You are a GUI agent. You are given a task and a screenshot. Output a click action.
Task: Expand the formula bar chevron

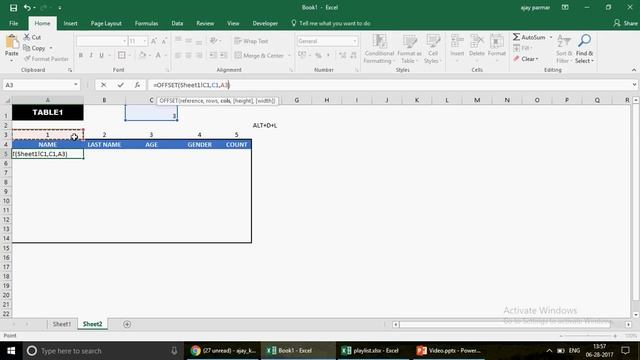pyautogui.click(x=634, y=85)
